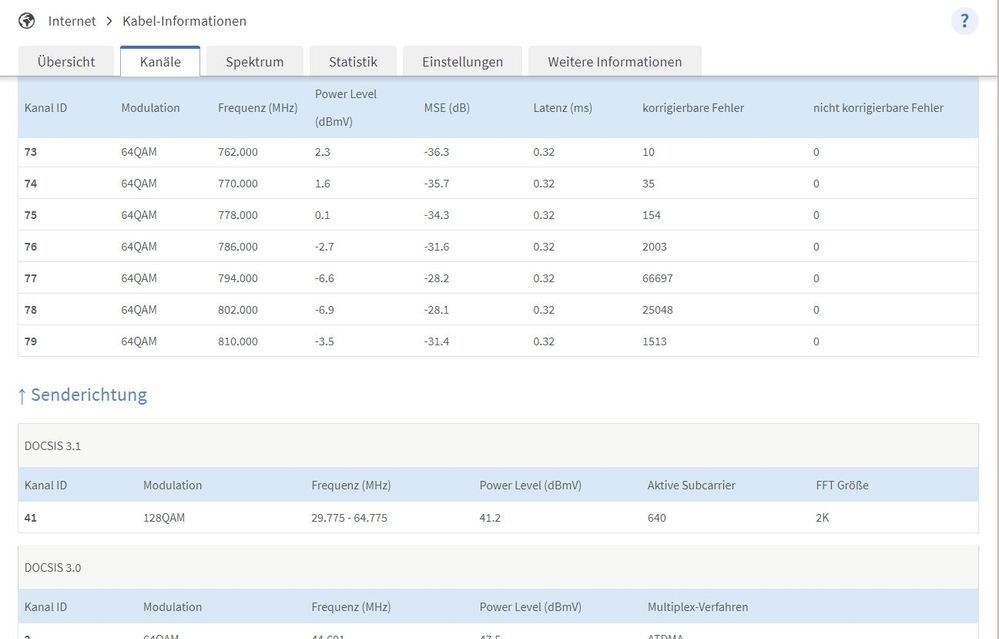Select the Kanäle tab

pyautogui.click(x=160, y=61)
